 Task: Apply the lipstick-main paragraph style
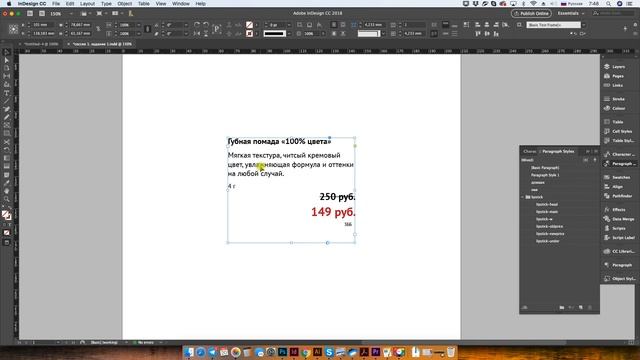click(547, 212)
